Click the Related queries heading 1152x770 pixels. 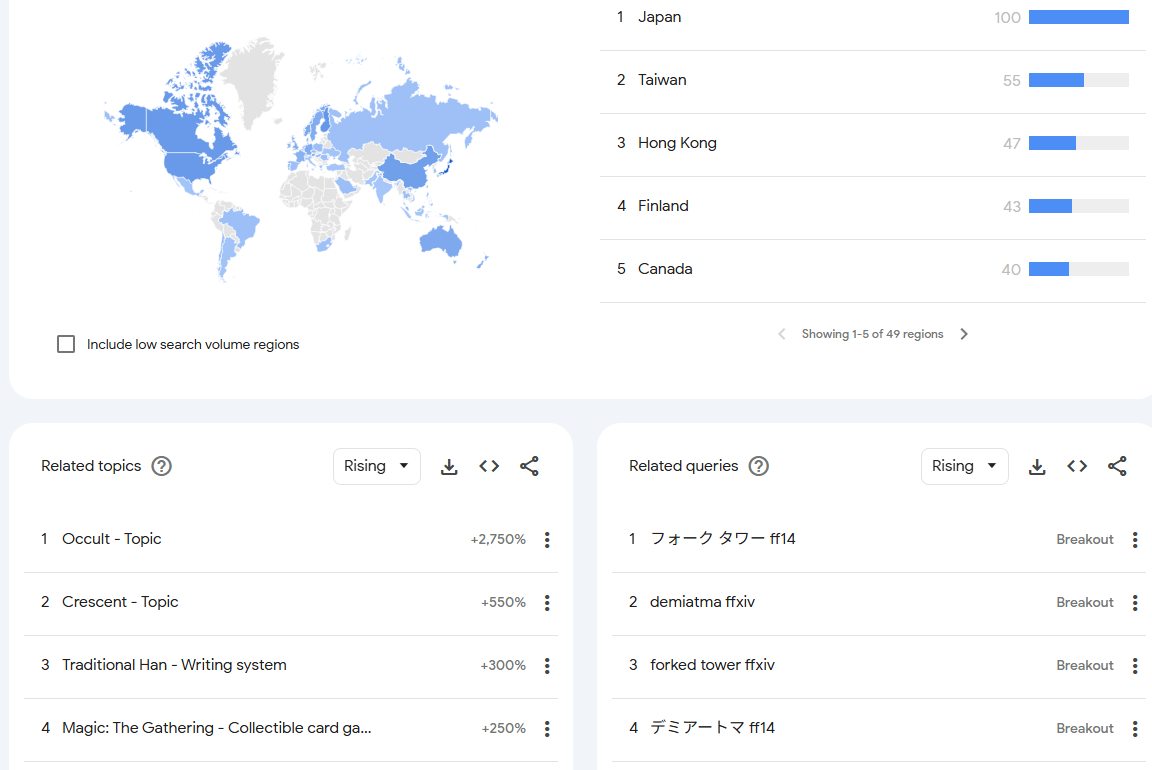[x=683, y=466]
